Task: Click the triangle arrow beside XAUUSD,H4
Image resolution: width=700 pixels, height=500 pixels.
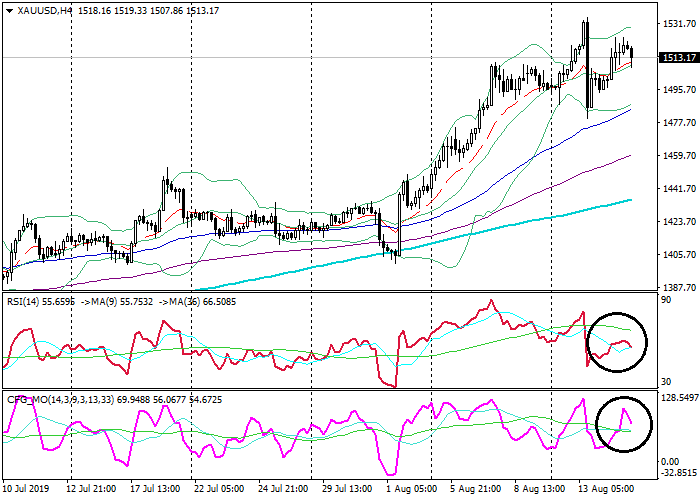Action: point(8,10)
